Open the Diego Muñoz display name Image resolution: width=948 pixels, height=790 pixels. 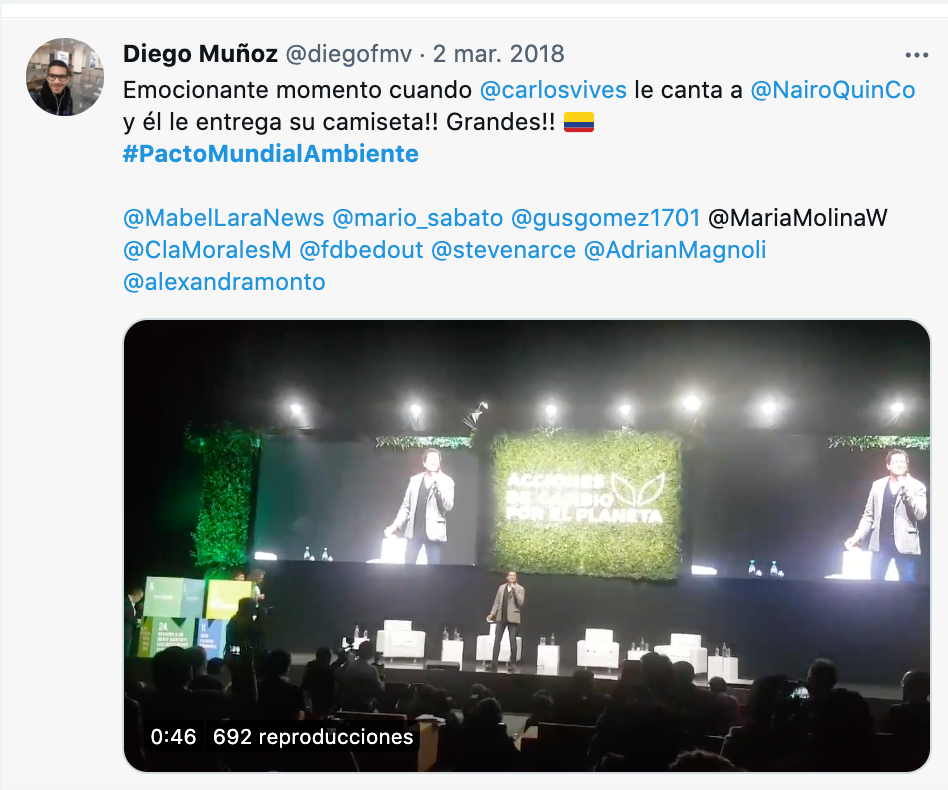click(200, 54)
